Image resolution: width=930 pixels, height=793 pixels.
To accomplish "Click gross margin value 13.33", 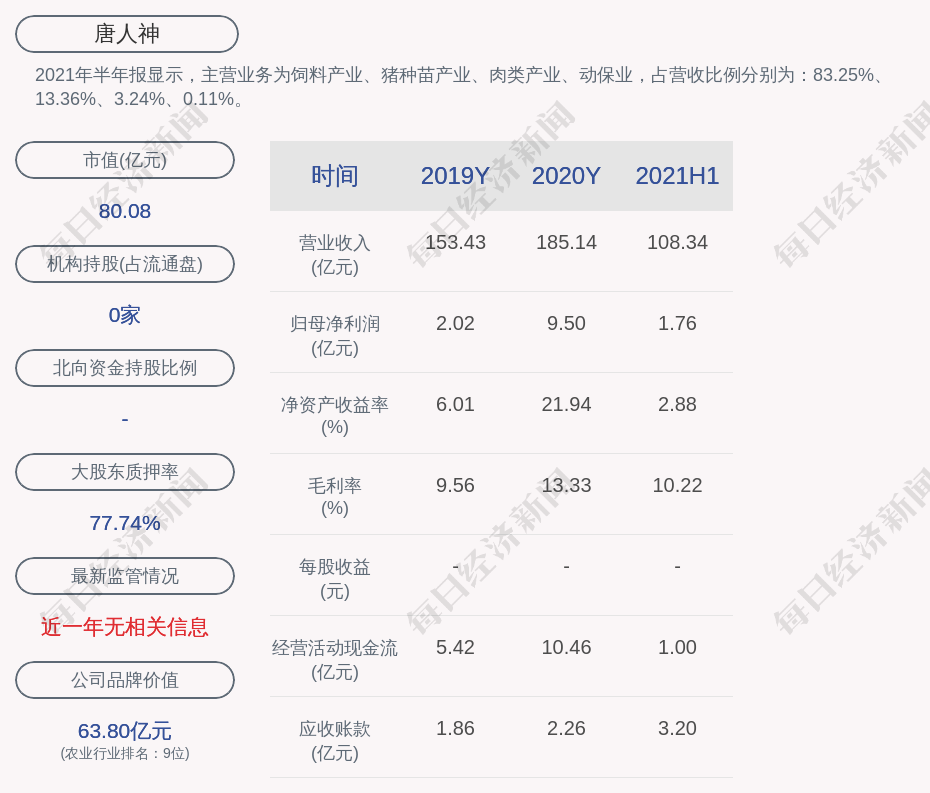I will 566,486.
